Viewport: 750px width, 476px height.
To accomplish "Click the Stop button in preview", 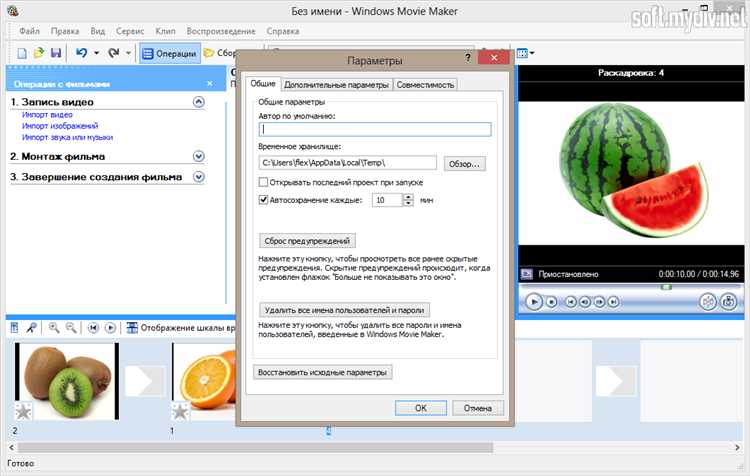I will 551,302.
